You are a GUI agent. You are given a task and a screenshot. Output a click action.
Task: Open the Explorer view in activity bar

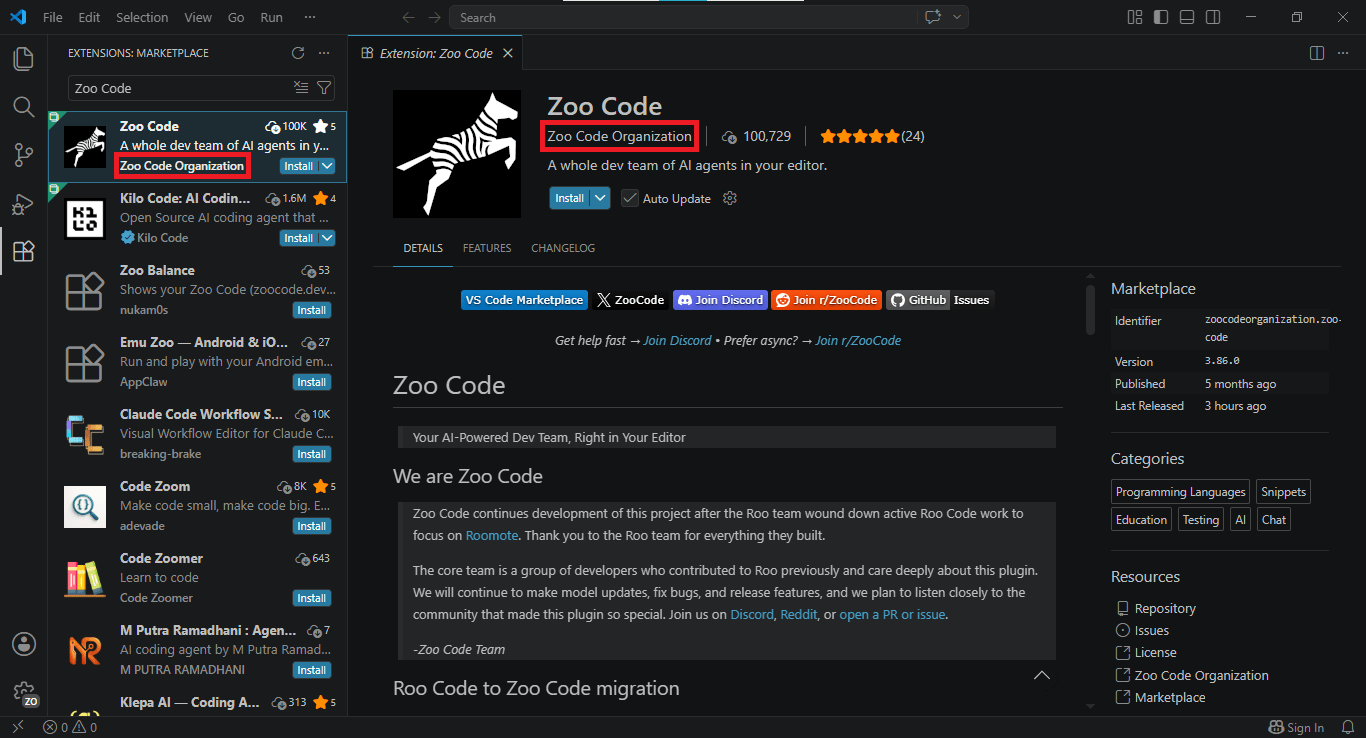click(23, 59)
